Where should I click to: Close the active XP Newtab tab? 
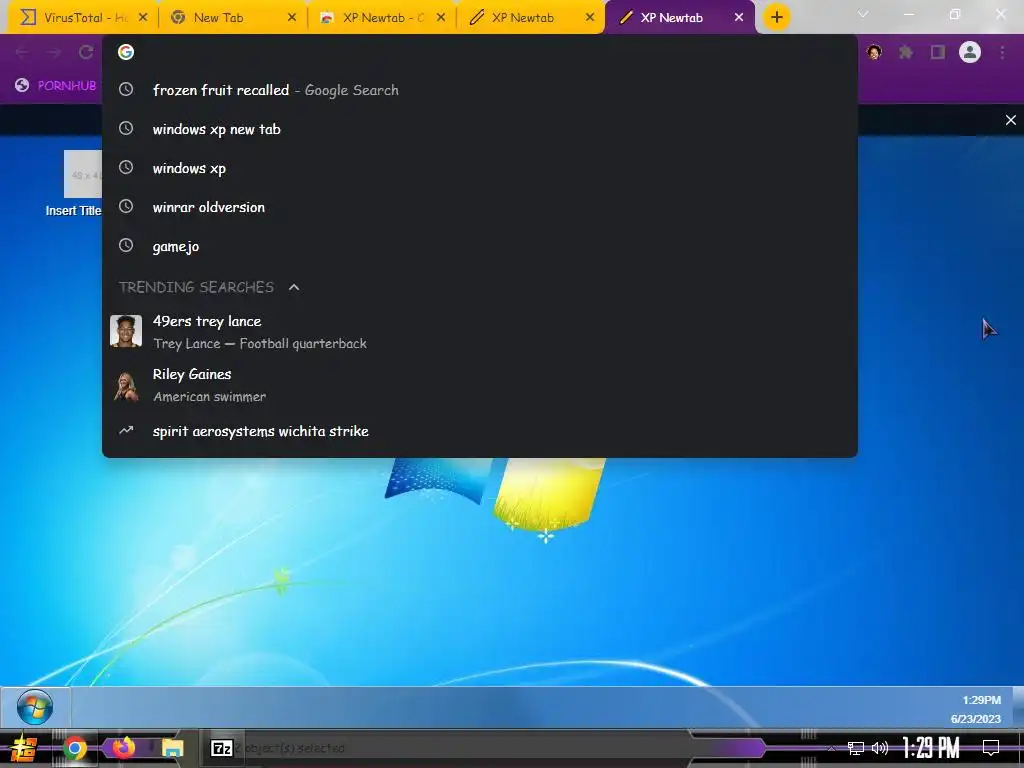[739, 18]
